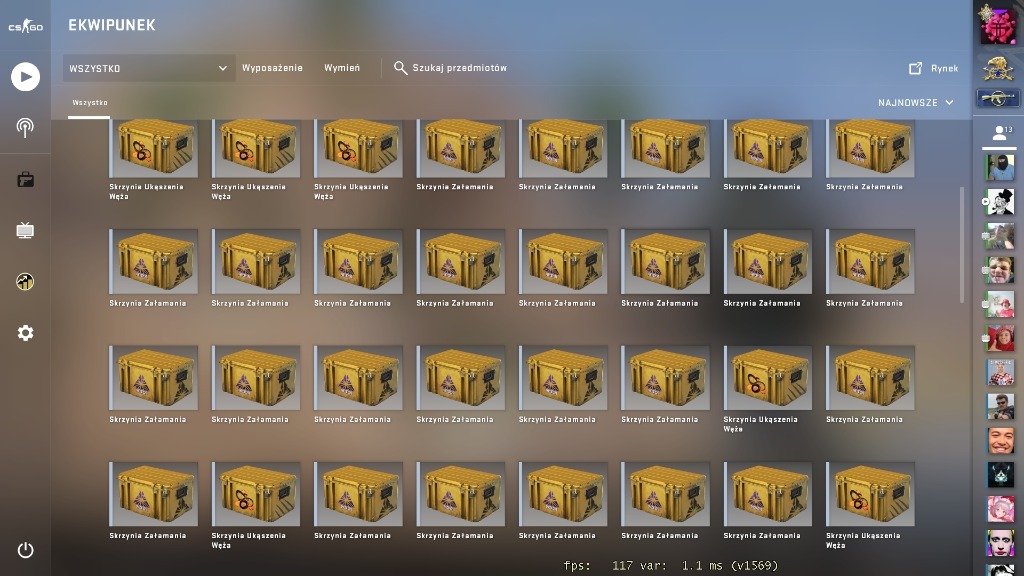1024x576 pixels.
Task: Open the broadcast antenna news icon
Action: (25, 127)
